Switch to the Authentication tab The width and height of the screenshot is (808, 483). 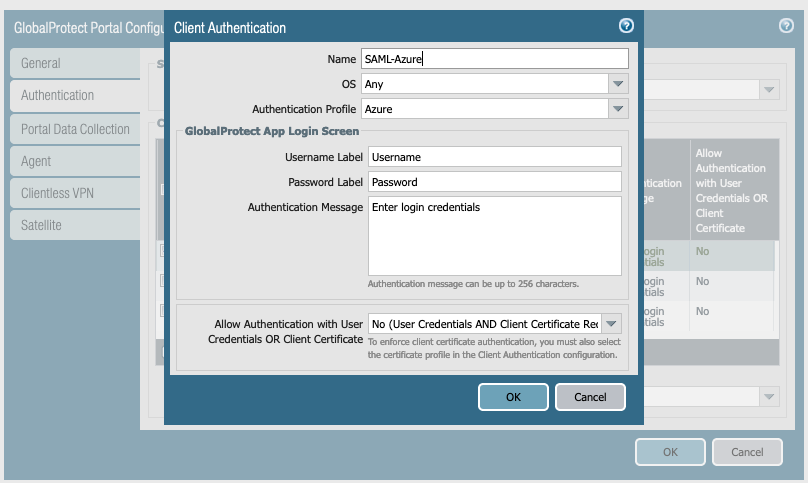pos(75,95)
